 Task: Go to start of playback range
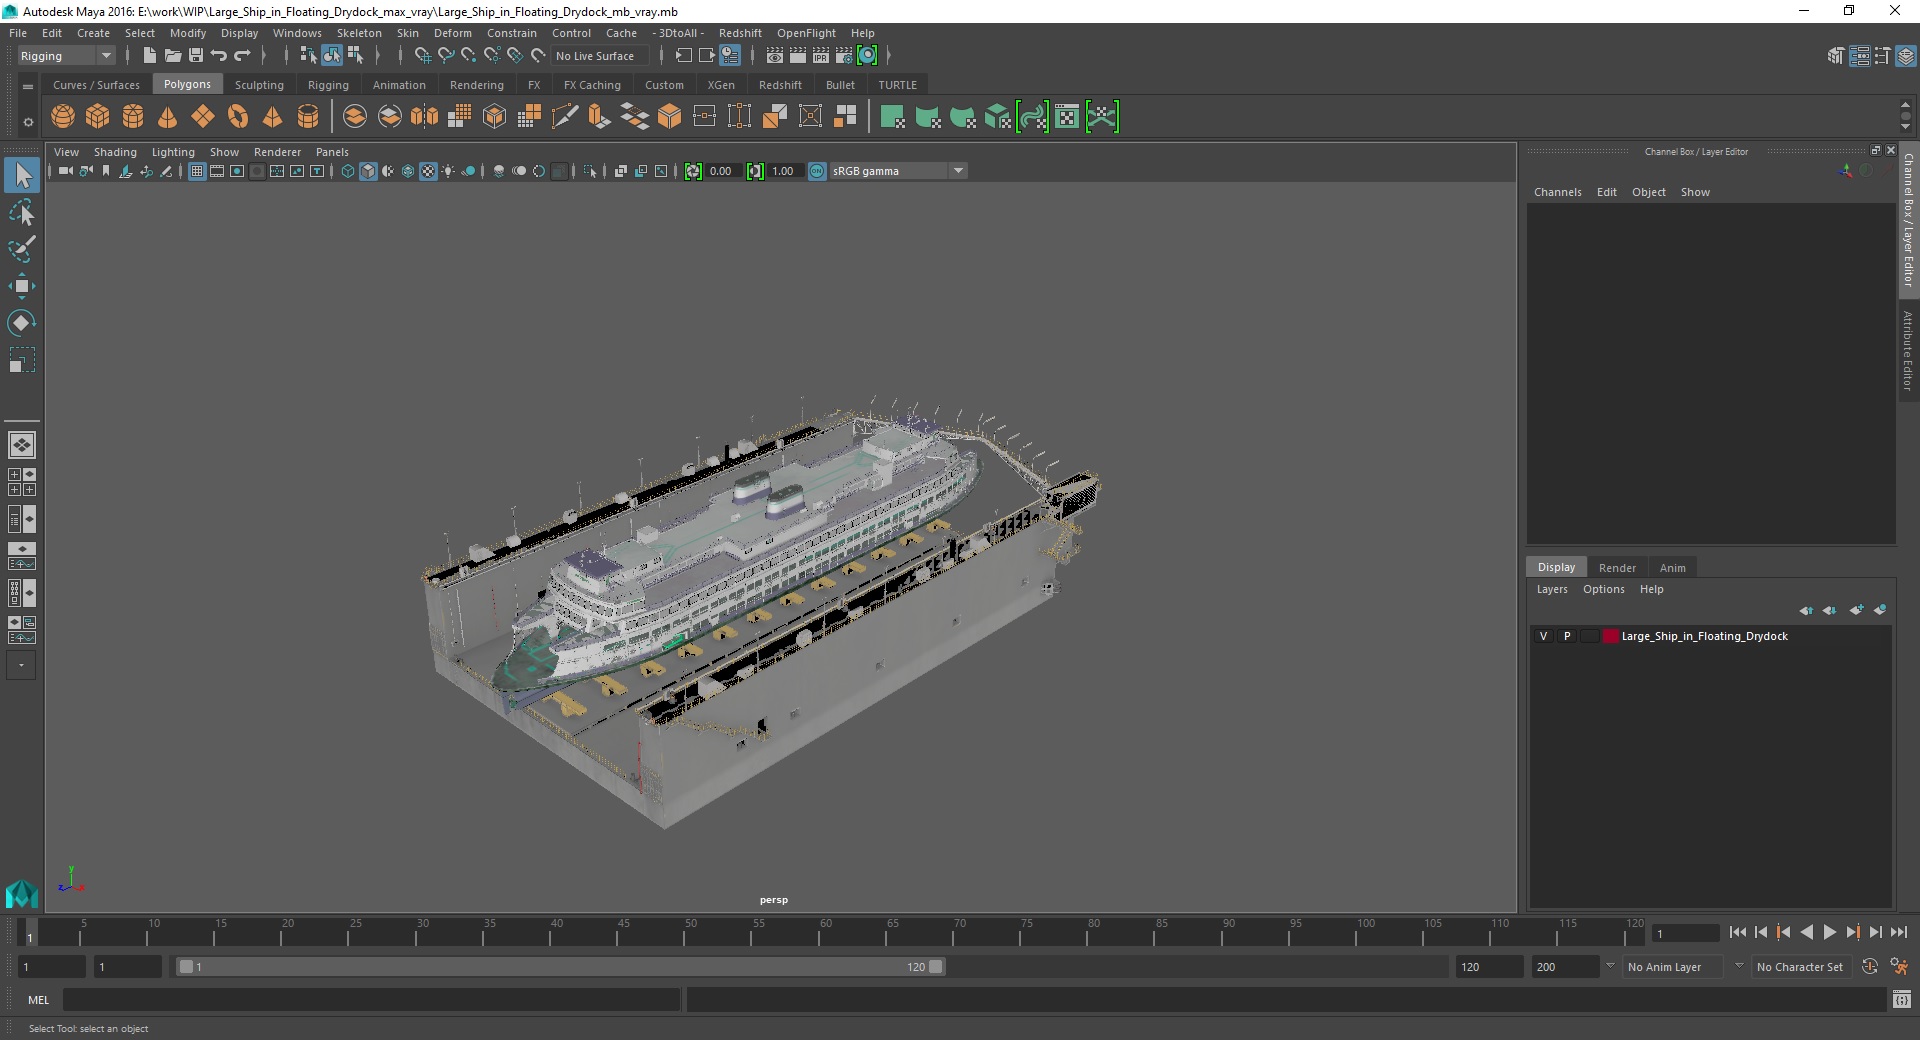(1737, 932)
